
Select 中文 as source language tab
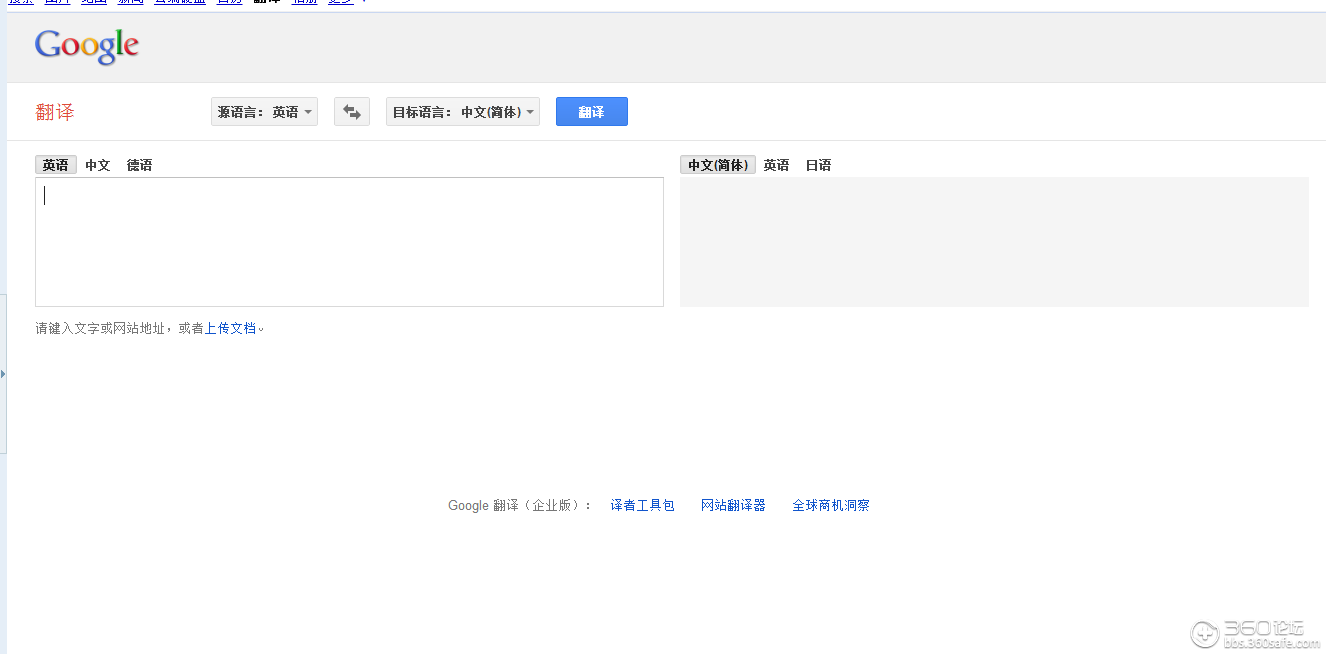tap(98, 165)
